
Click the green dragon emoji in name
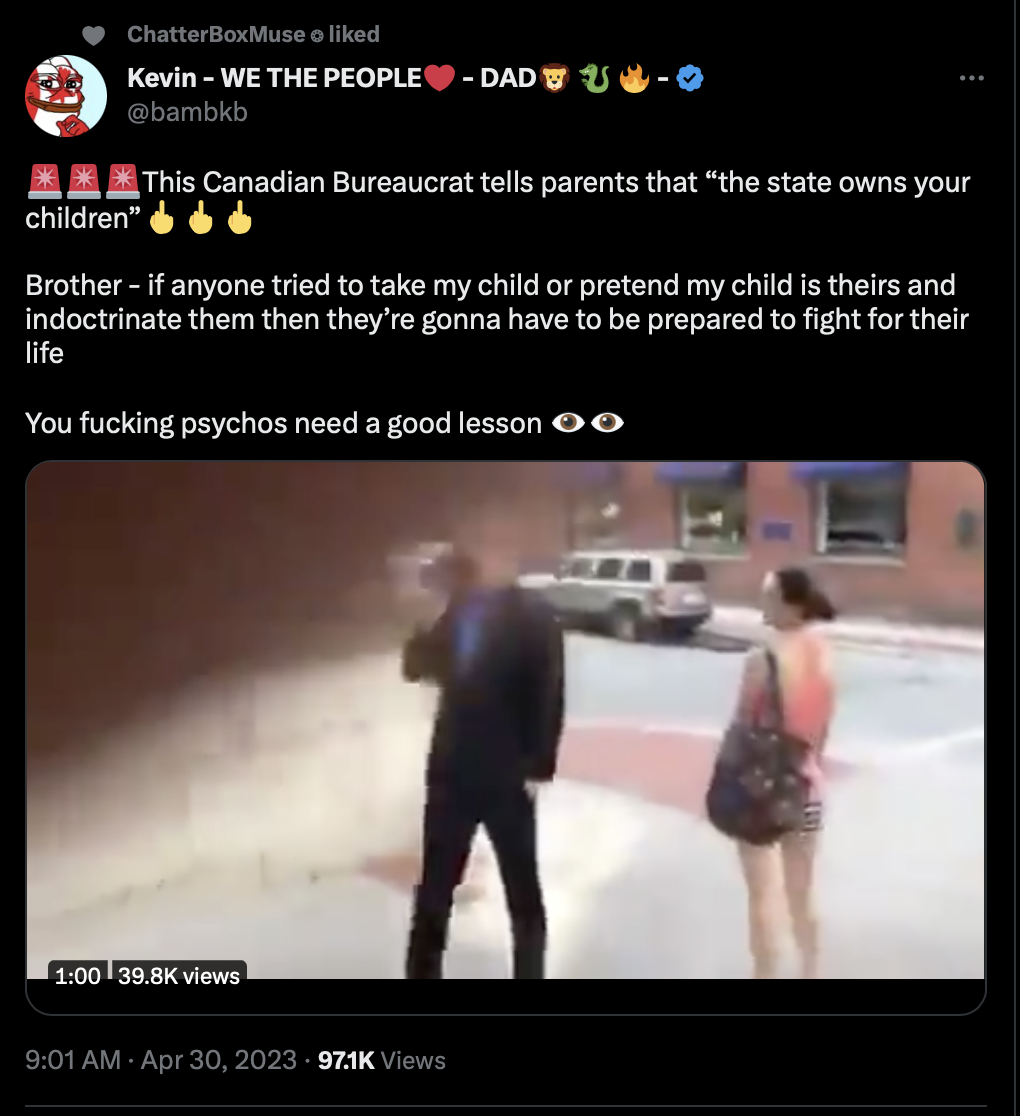pyautogui.click(x=594, y=78)
